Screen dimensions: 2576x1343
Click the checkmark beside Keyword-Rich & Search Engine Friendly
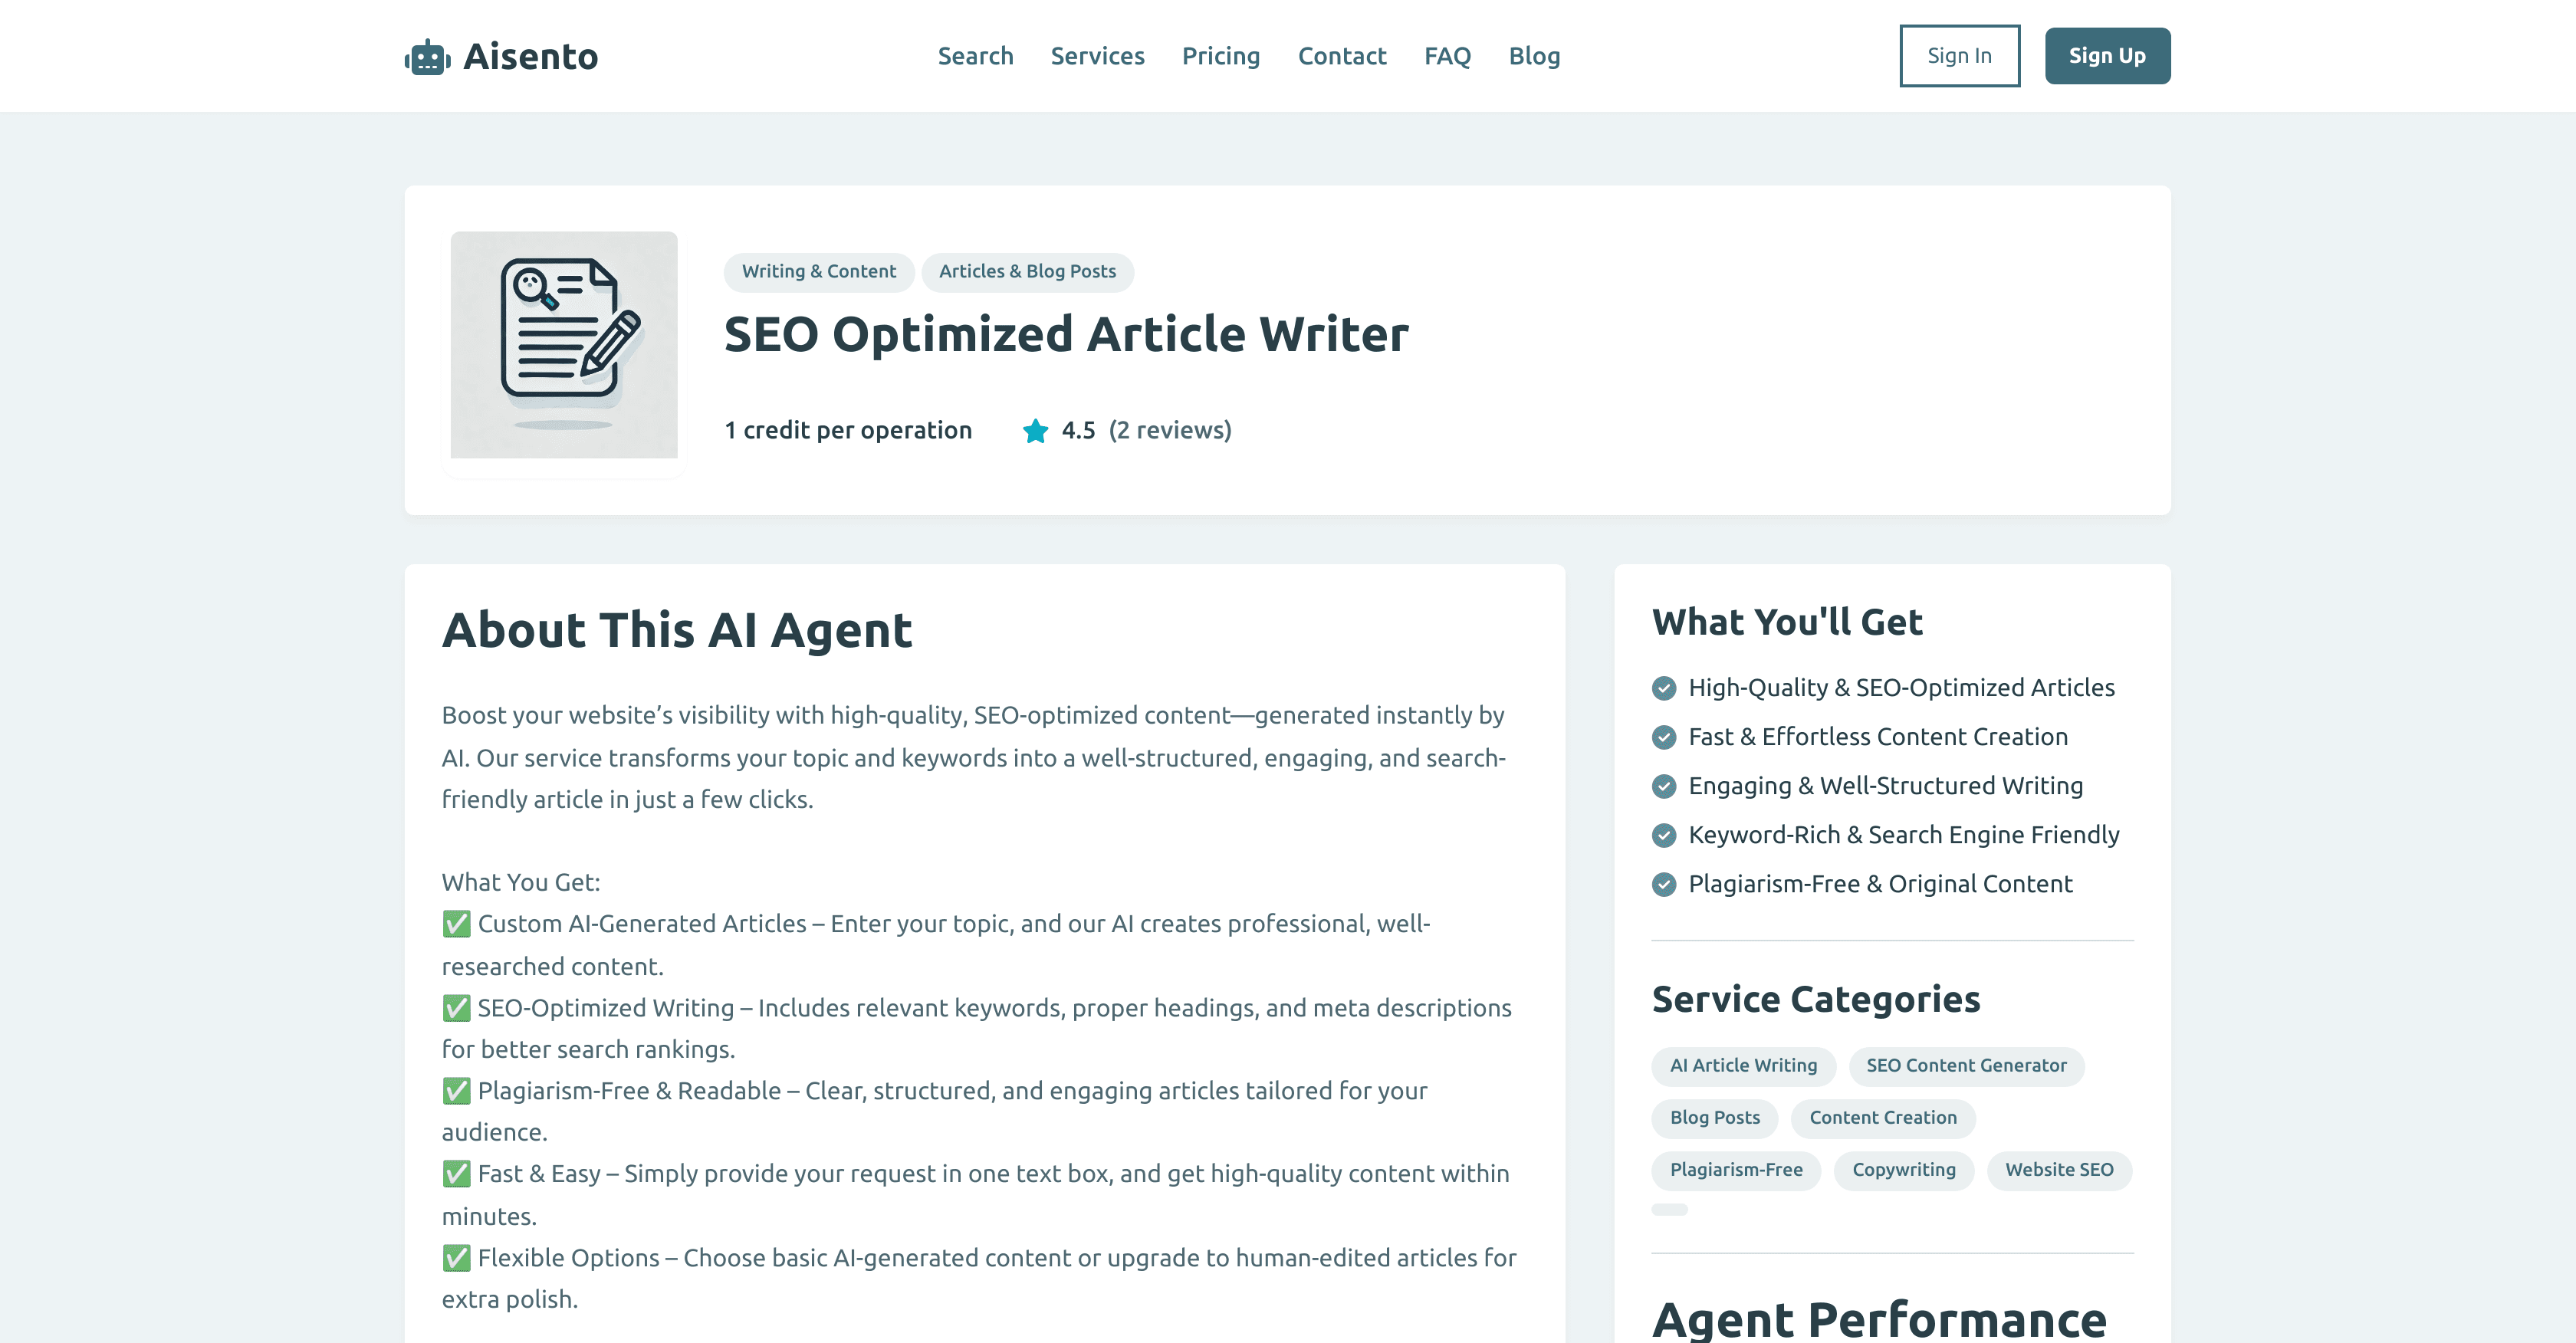point(1664,835)
